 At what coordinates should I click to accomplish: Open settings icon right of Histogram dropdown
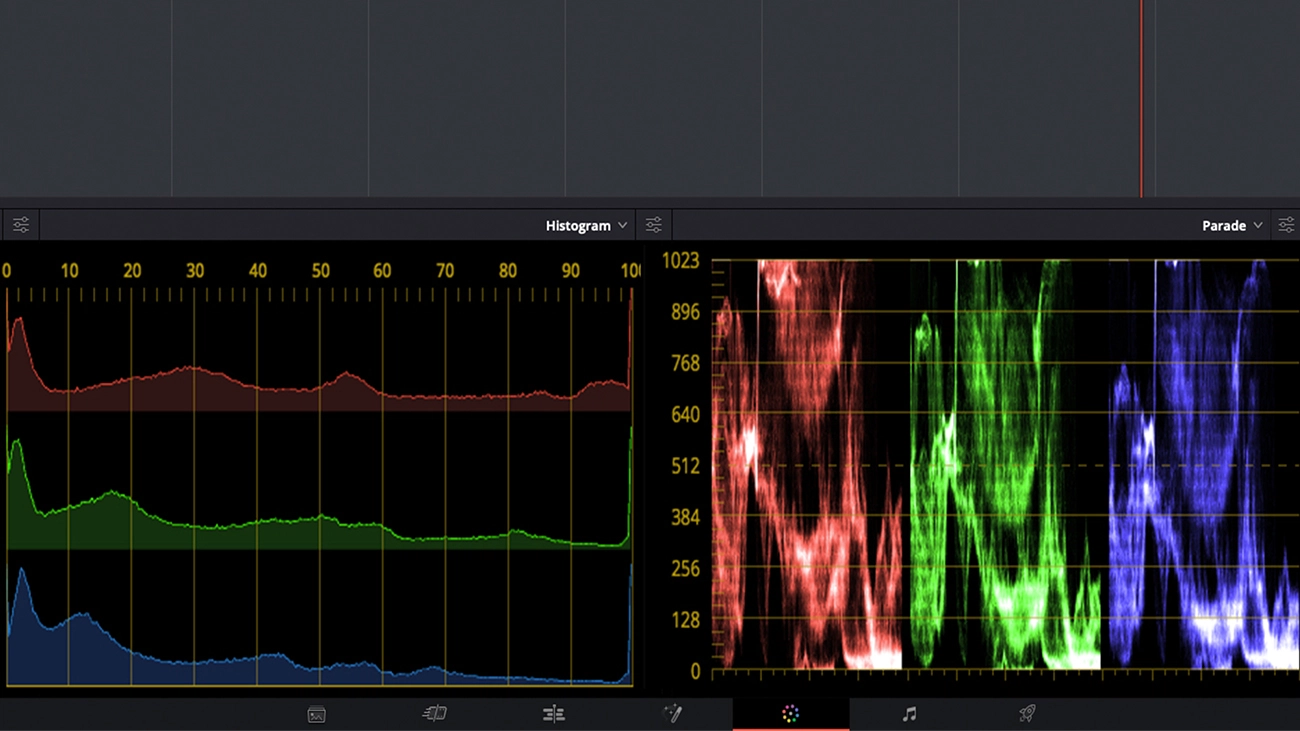653,225
